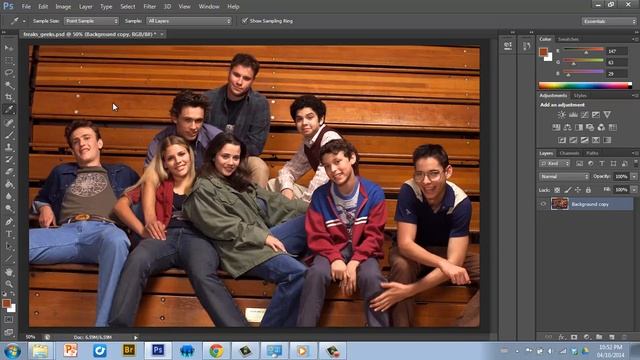Select the Eyedropper tool in the toolbox

click(x=9, y=109)
